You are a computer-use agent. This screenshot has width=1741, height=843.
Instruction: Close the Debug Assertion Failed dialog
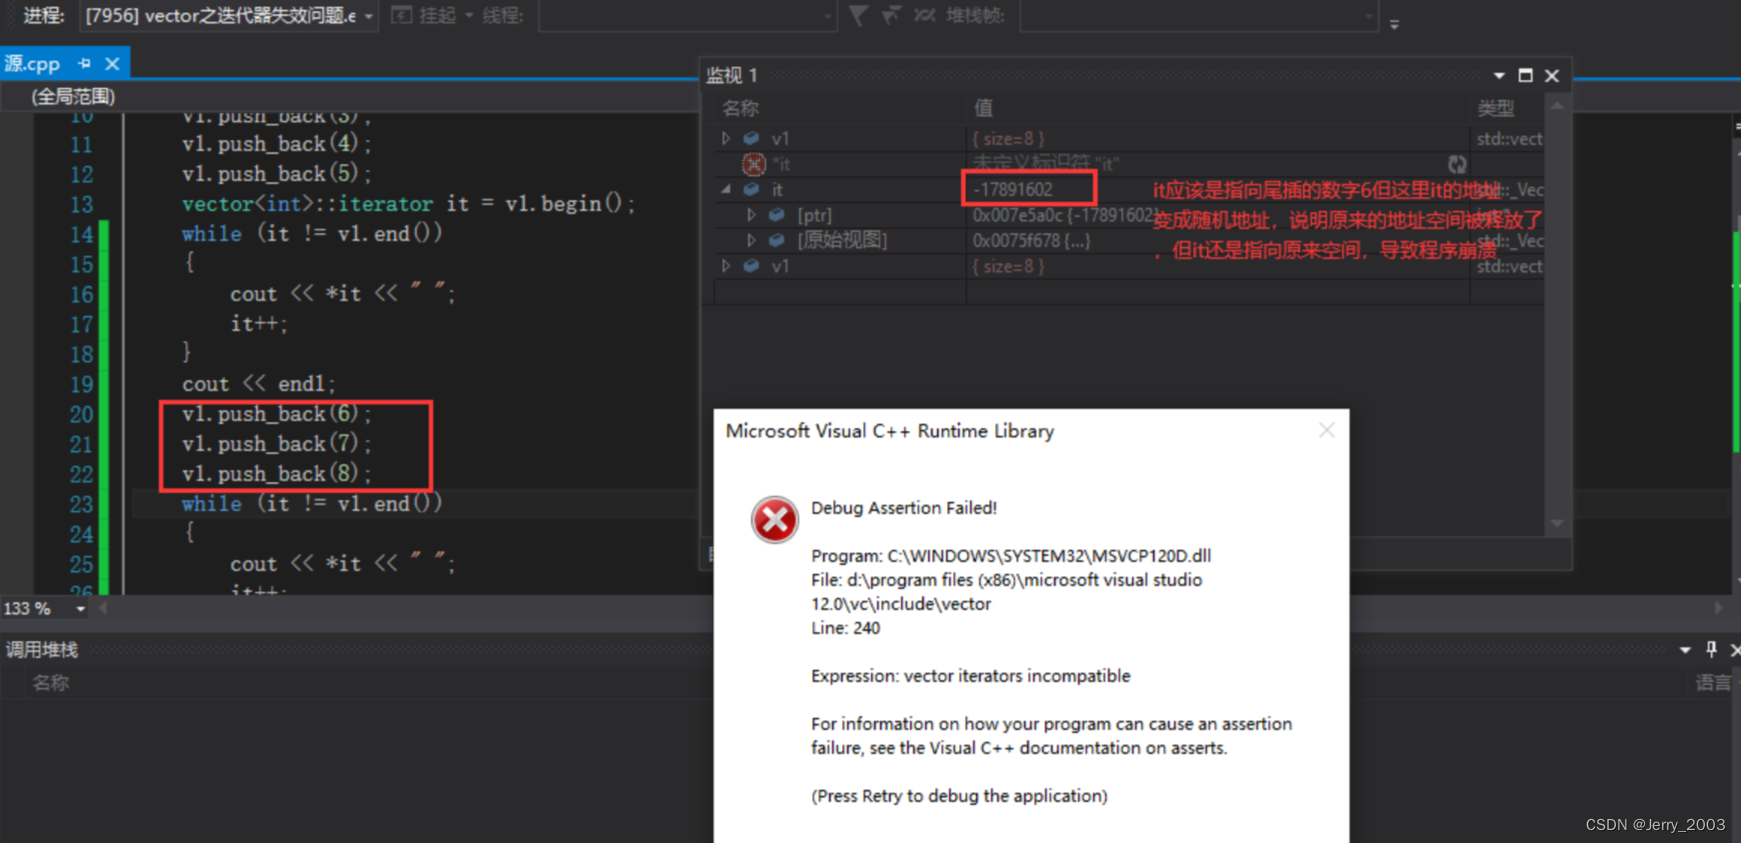[1327, 430]
